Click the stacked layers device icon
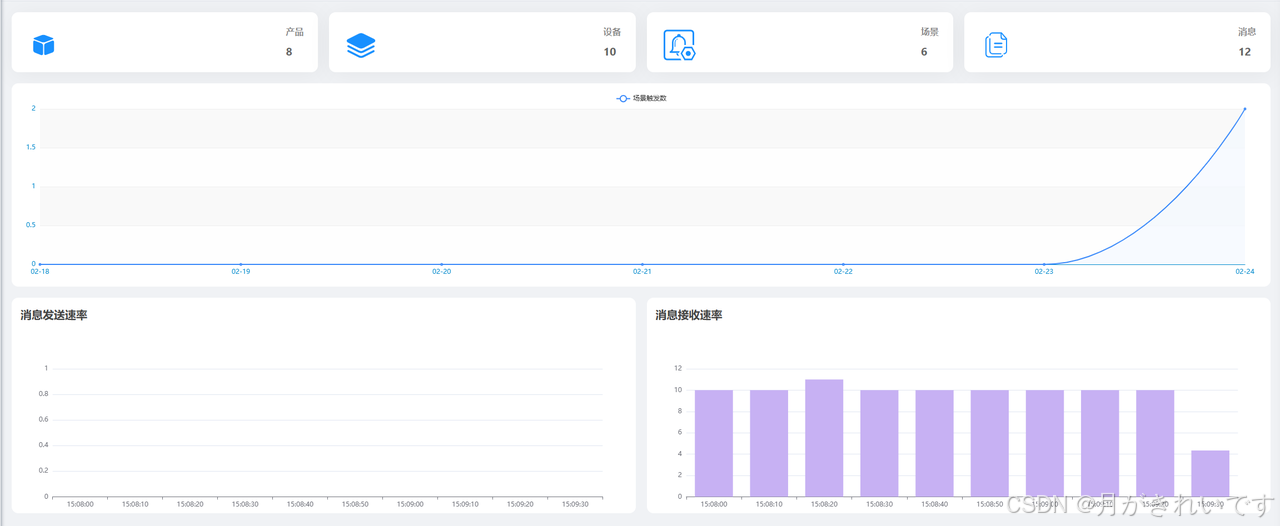The image size is (1280, 526). pyautogui.click(x=361, y=45)
